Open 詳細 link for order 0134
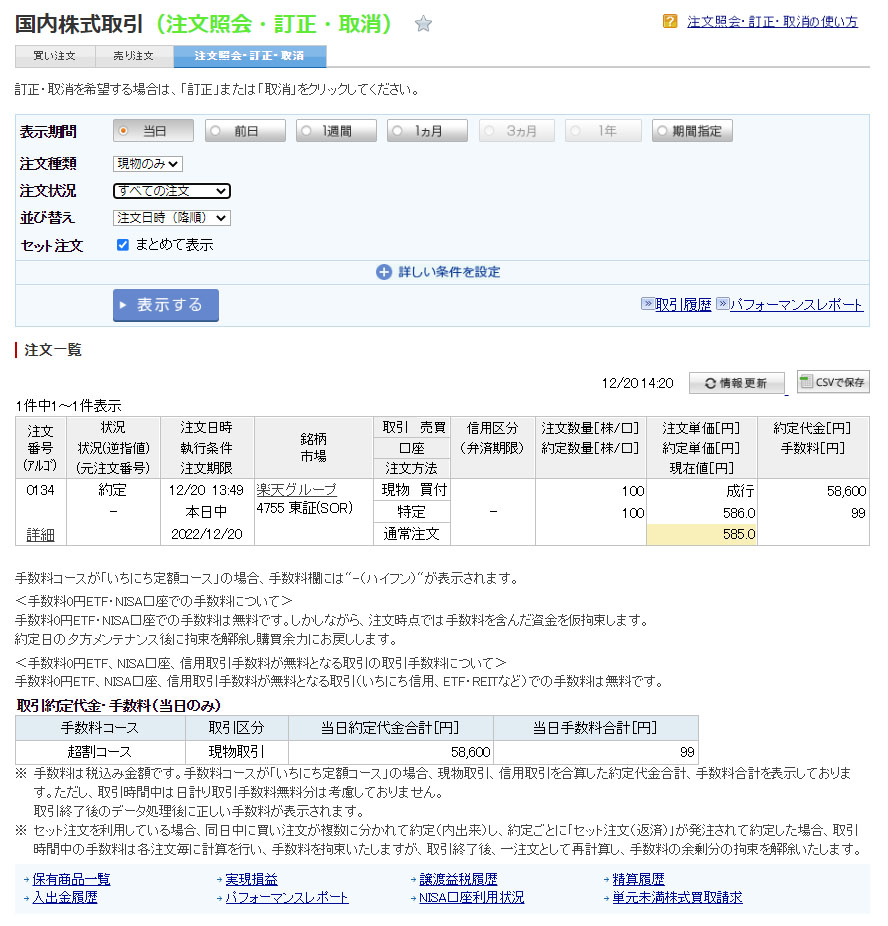 41,535
